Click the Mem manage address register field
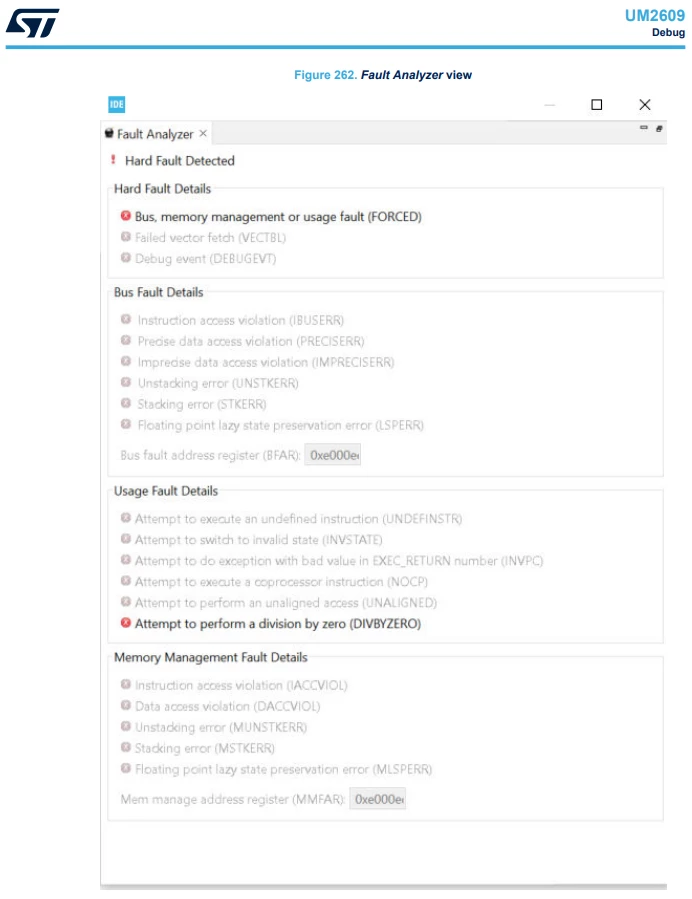692x899 pixels. click(377, 799)
